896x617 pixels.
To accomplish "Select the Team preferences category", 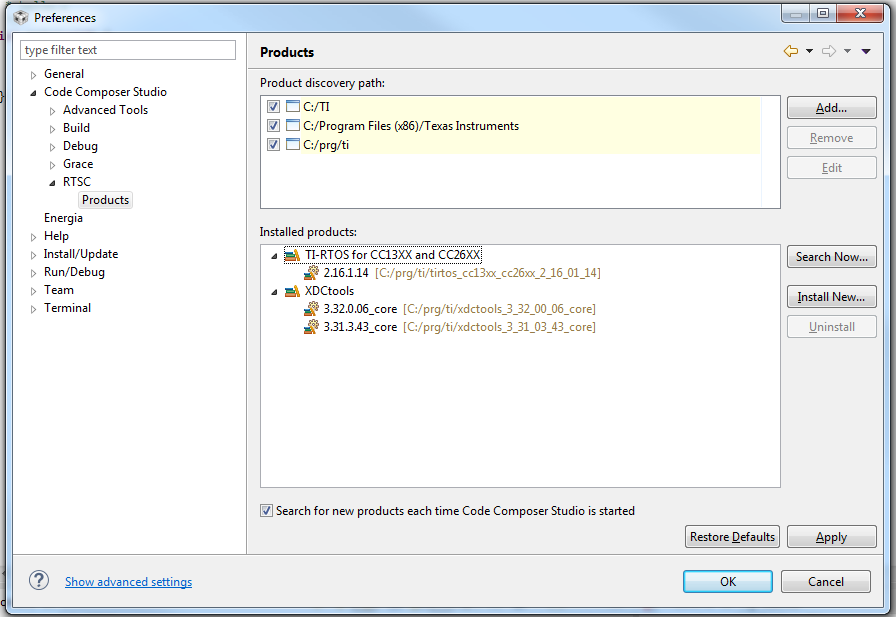I will 59,290.
